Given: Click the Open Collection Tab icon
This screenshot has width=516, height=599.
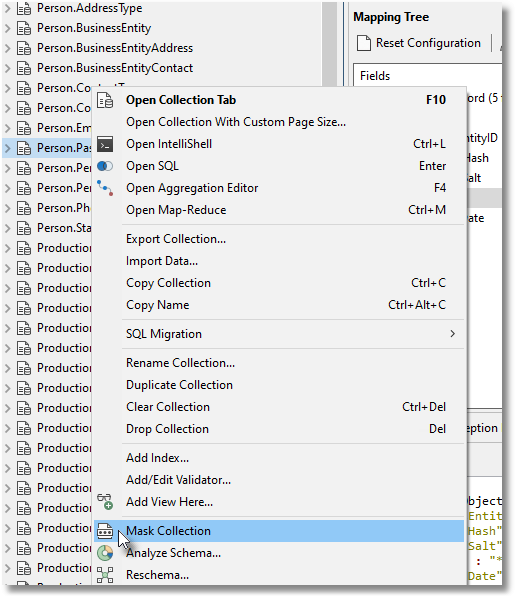Looking at the screenshot, I should tap(105, 100).
